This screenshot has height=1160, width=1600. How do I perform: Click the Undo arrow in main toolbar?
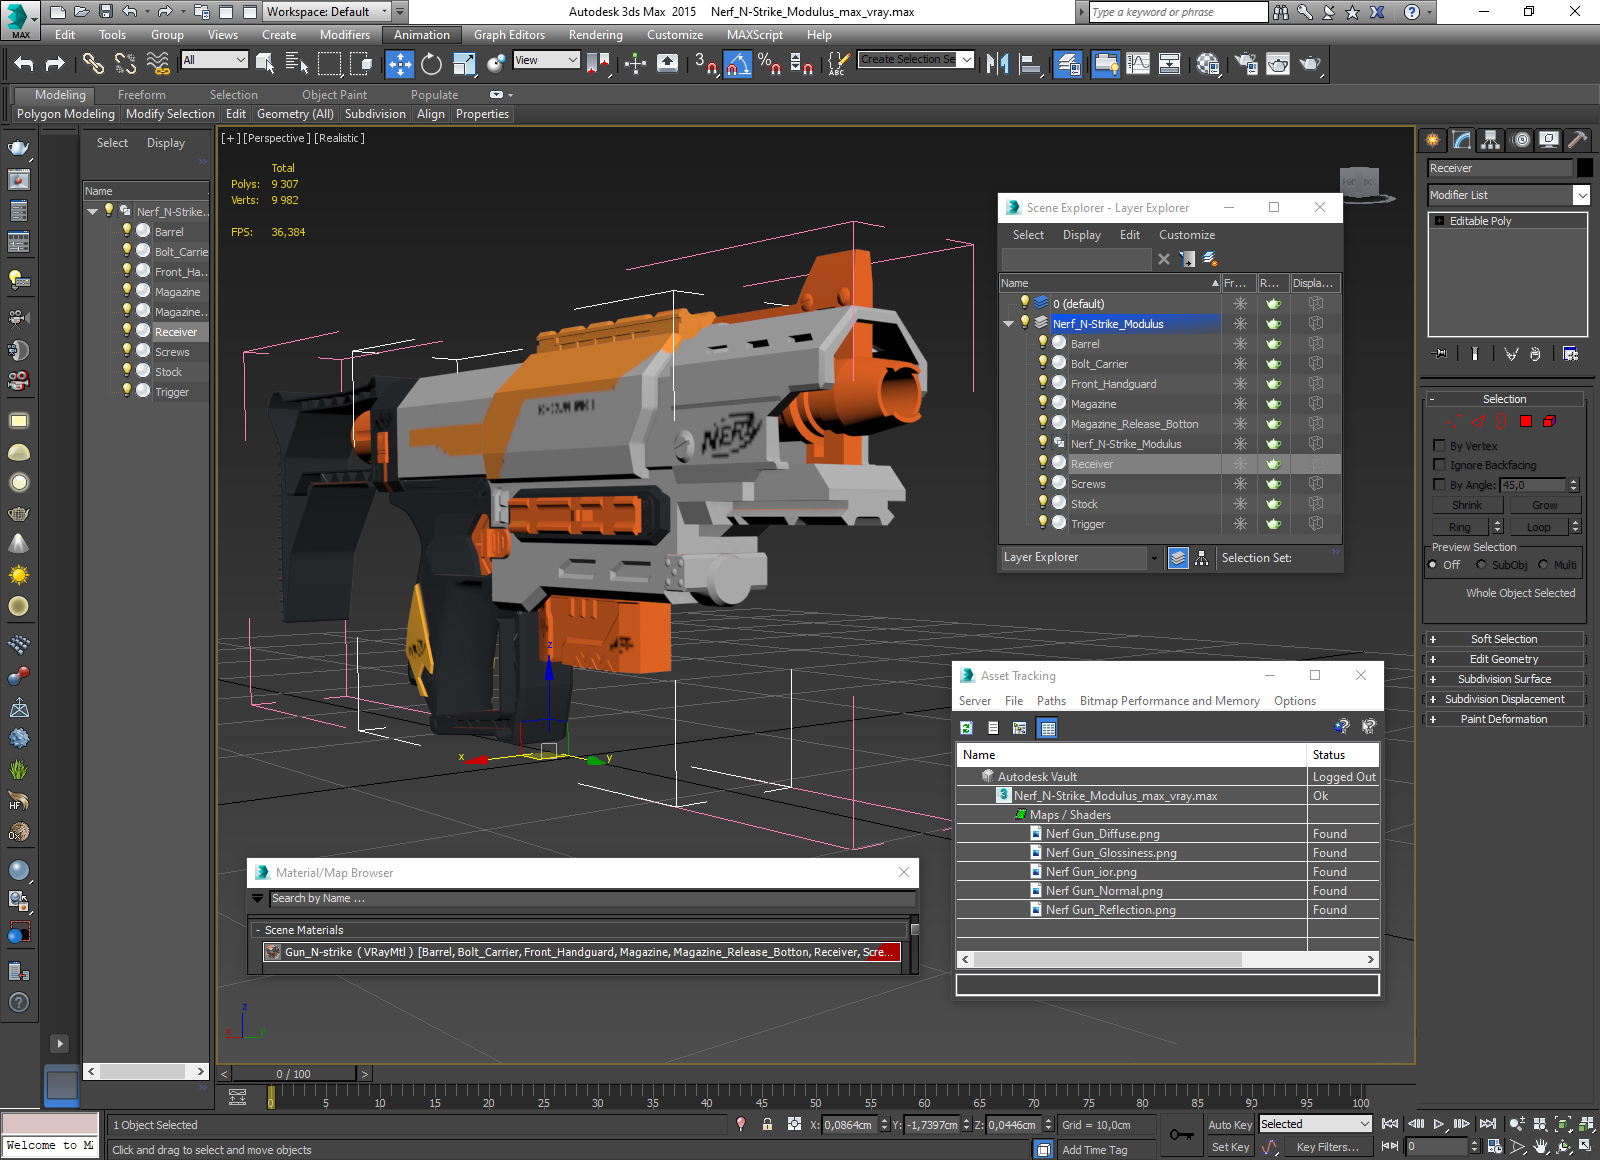(x=24, y=64)
